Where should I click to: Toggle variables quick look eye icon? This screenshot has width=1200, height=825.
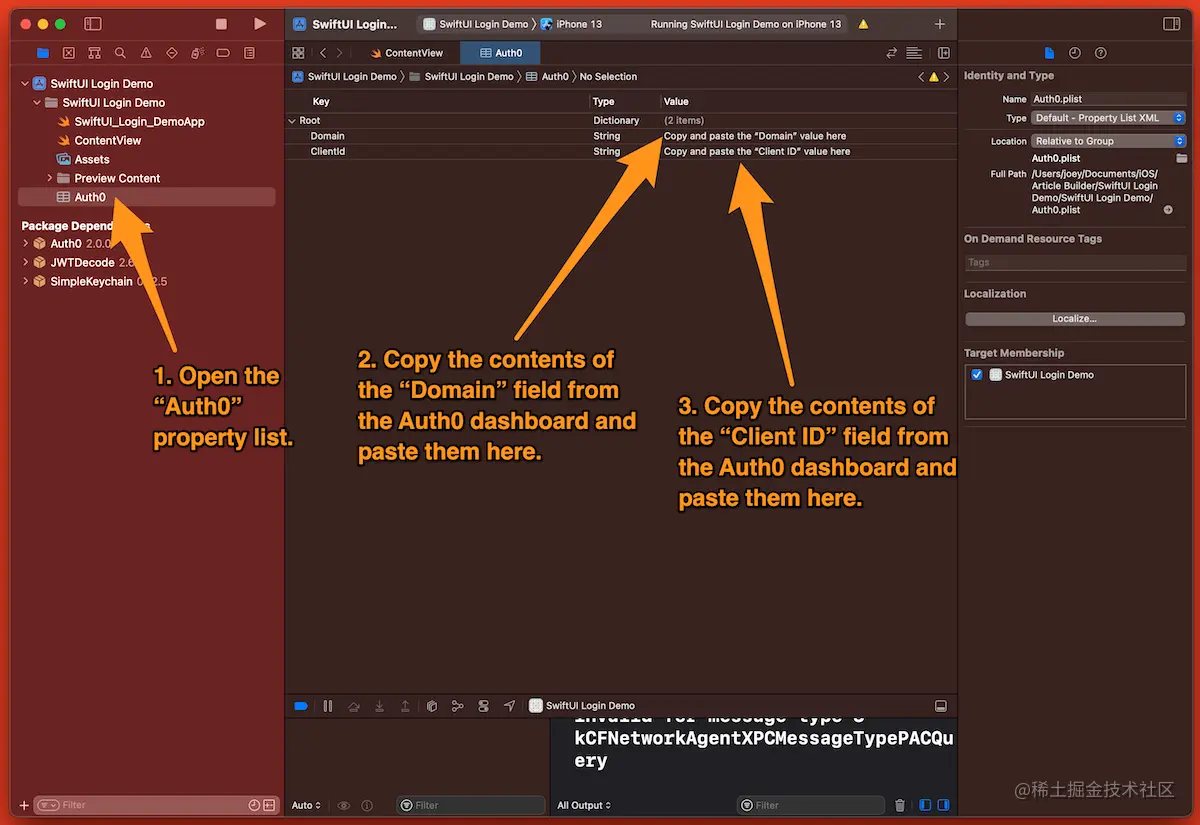coord(344,805)
